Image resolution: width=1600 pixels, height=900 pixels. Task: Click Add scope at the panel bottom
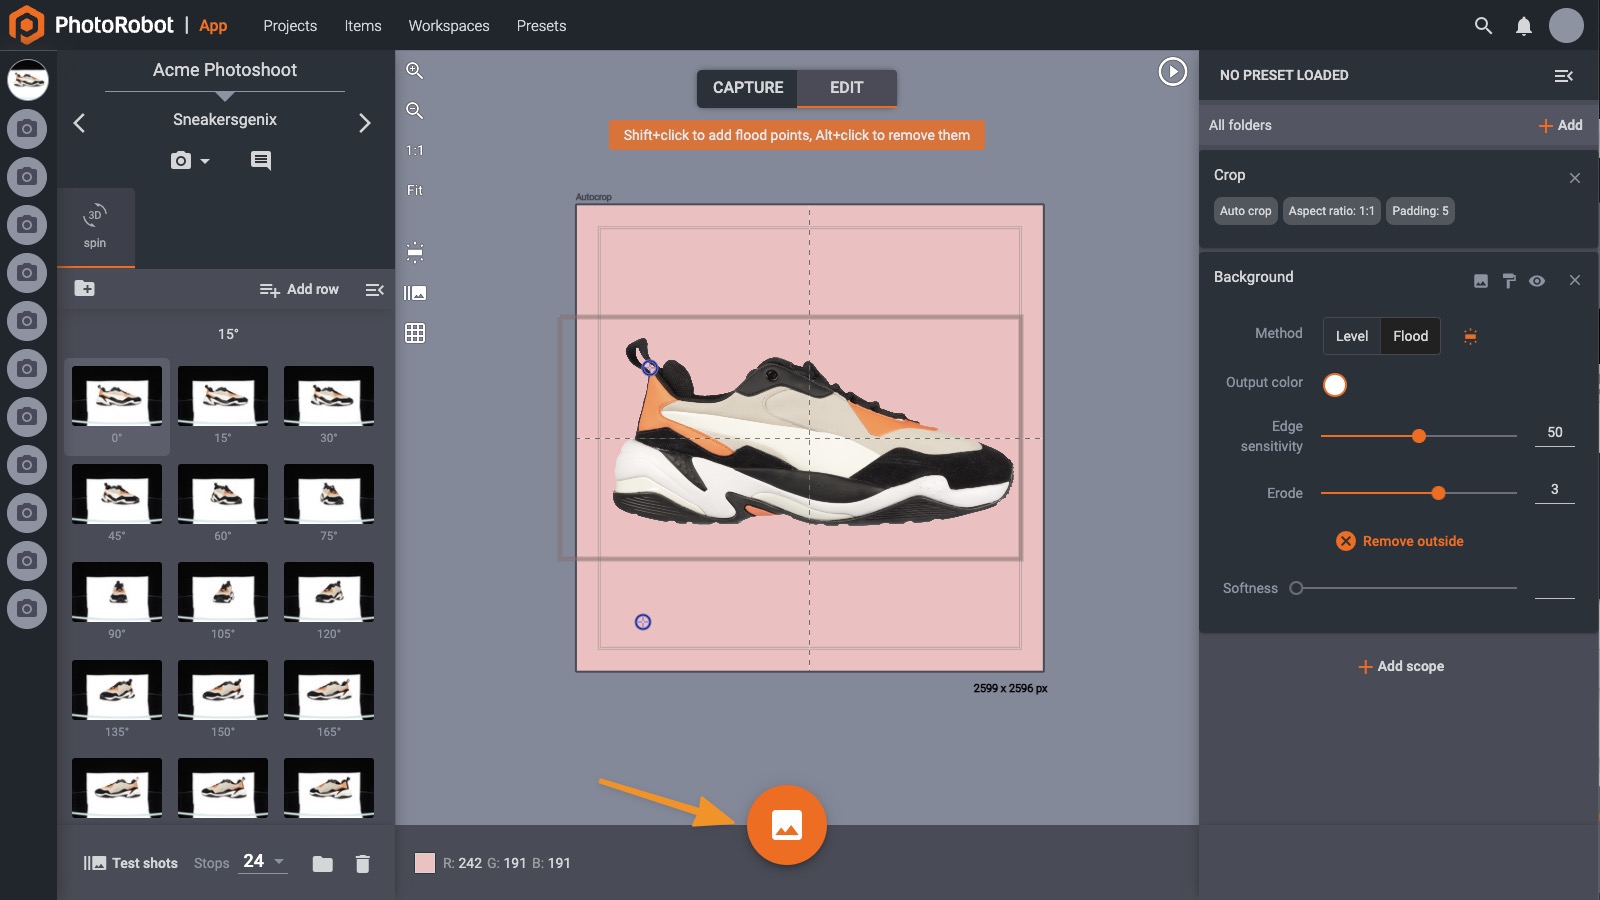click(x=1400, y=665)
